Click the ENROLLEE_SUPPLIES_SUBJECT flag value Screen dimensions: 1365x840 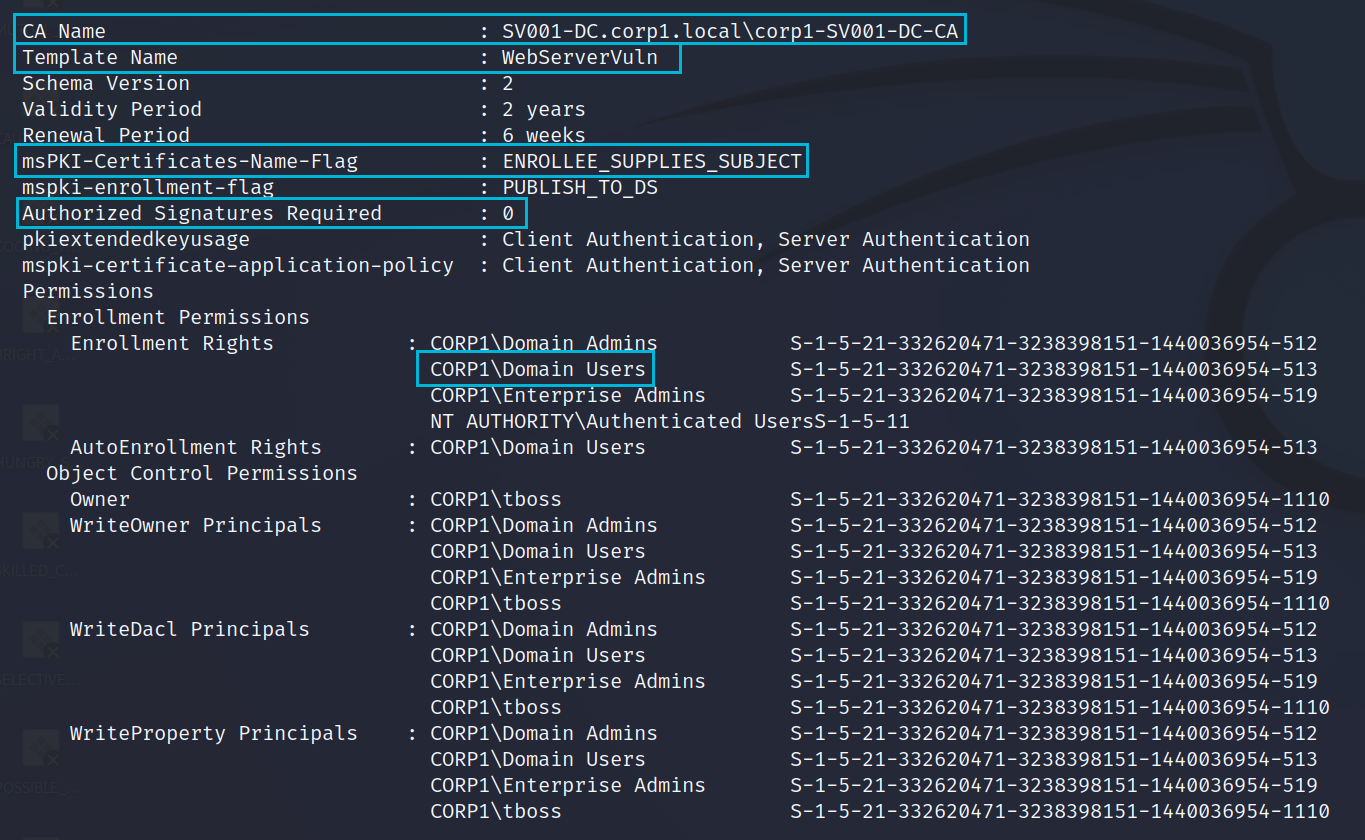coord(652,161)
